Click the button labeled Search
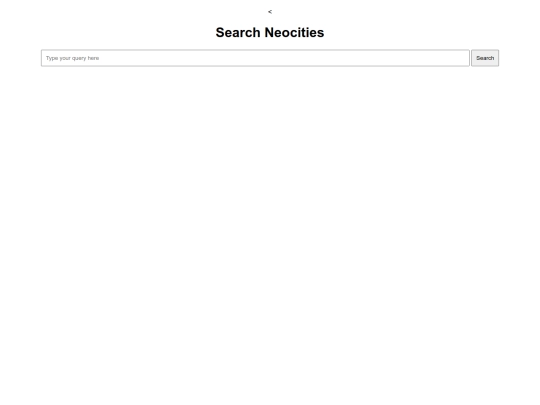This screenshot has width=540, height=405. pos(485,58)
